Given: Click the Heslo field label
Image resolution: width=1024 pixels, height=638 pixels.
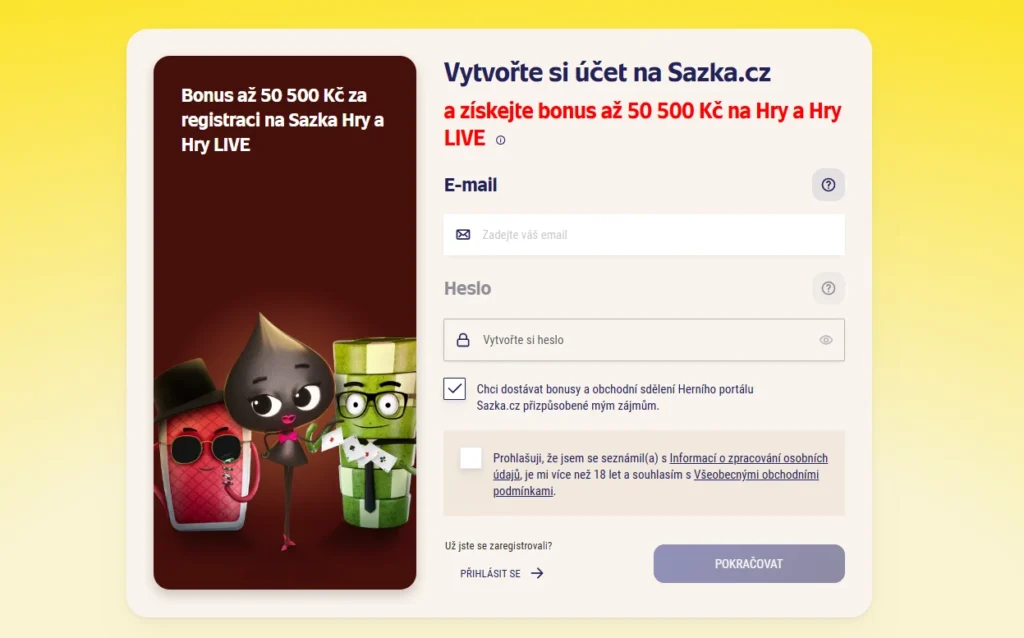Looking at the screenshot, I should (468, 288).
